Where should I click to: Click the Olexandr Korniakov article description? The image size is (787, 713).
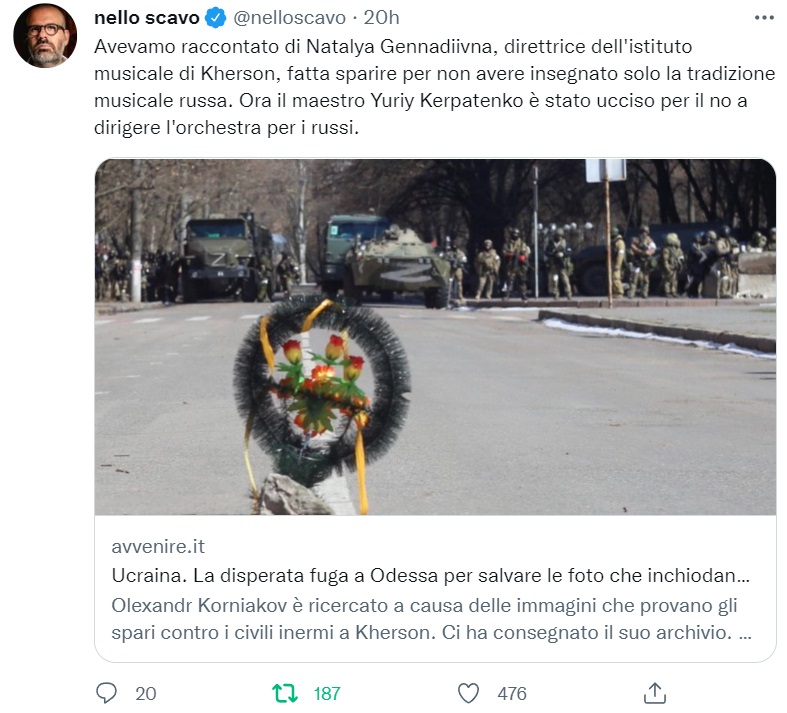(432, 619)
